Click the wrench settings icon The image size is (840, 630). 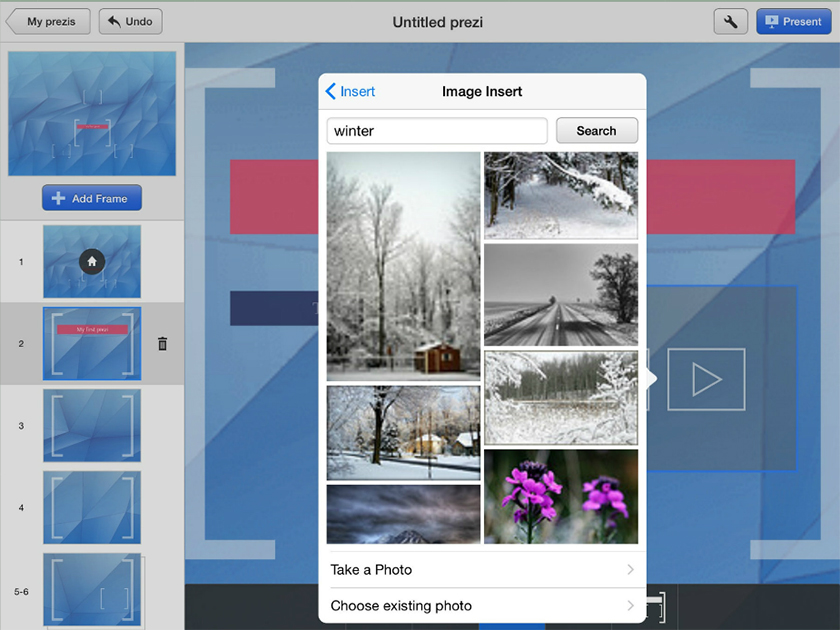tap(730, 21)
